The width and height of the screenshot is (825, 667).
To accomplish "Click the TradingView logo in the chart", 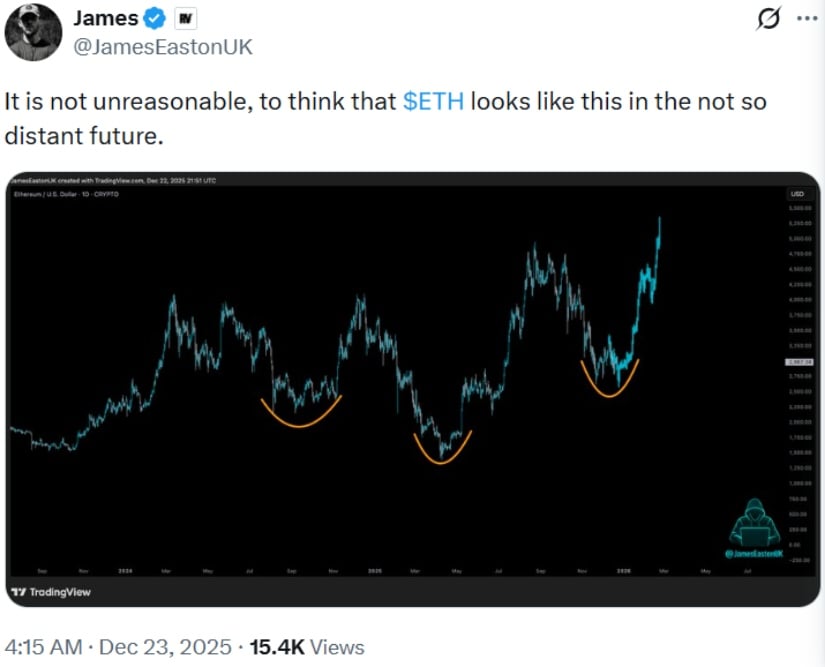I will coord(50,592).
